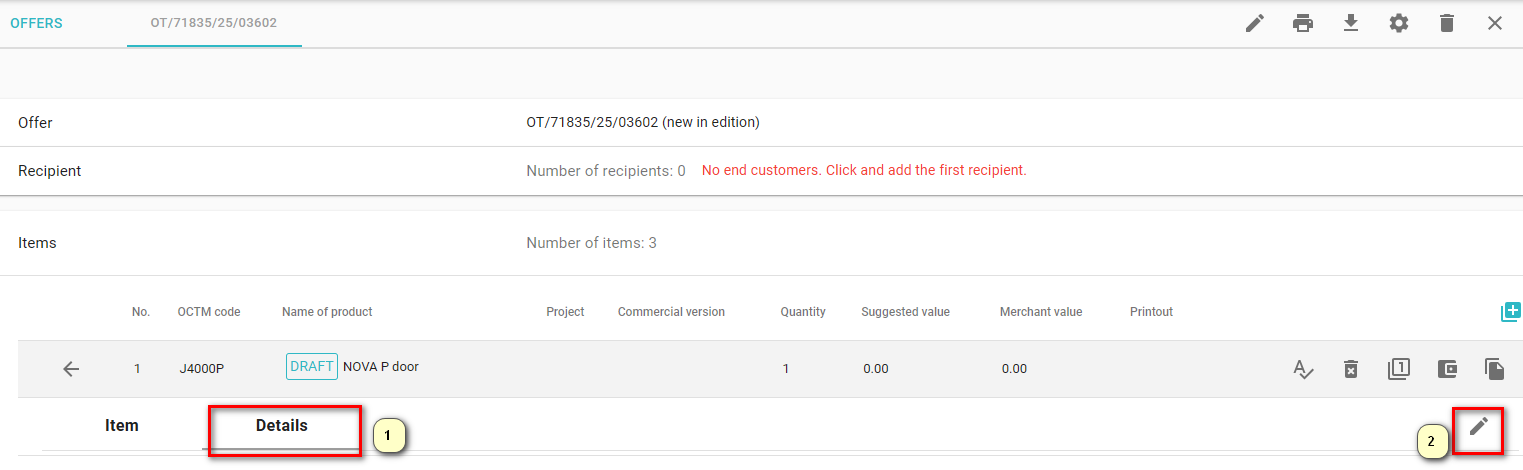Close the offer tab with X icon
Screen dimensions: 1523x470
coord(1494,23)
